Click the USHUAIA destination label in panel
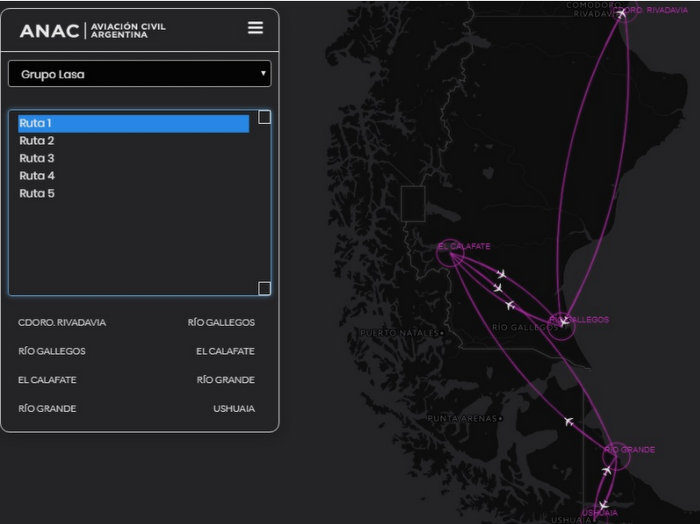Viewport: 700px width, 524px height. [233, 409]
